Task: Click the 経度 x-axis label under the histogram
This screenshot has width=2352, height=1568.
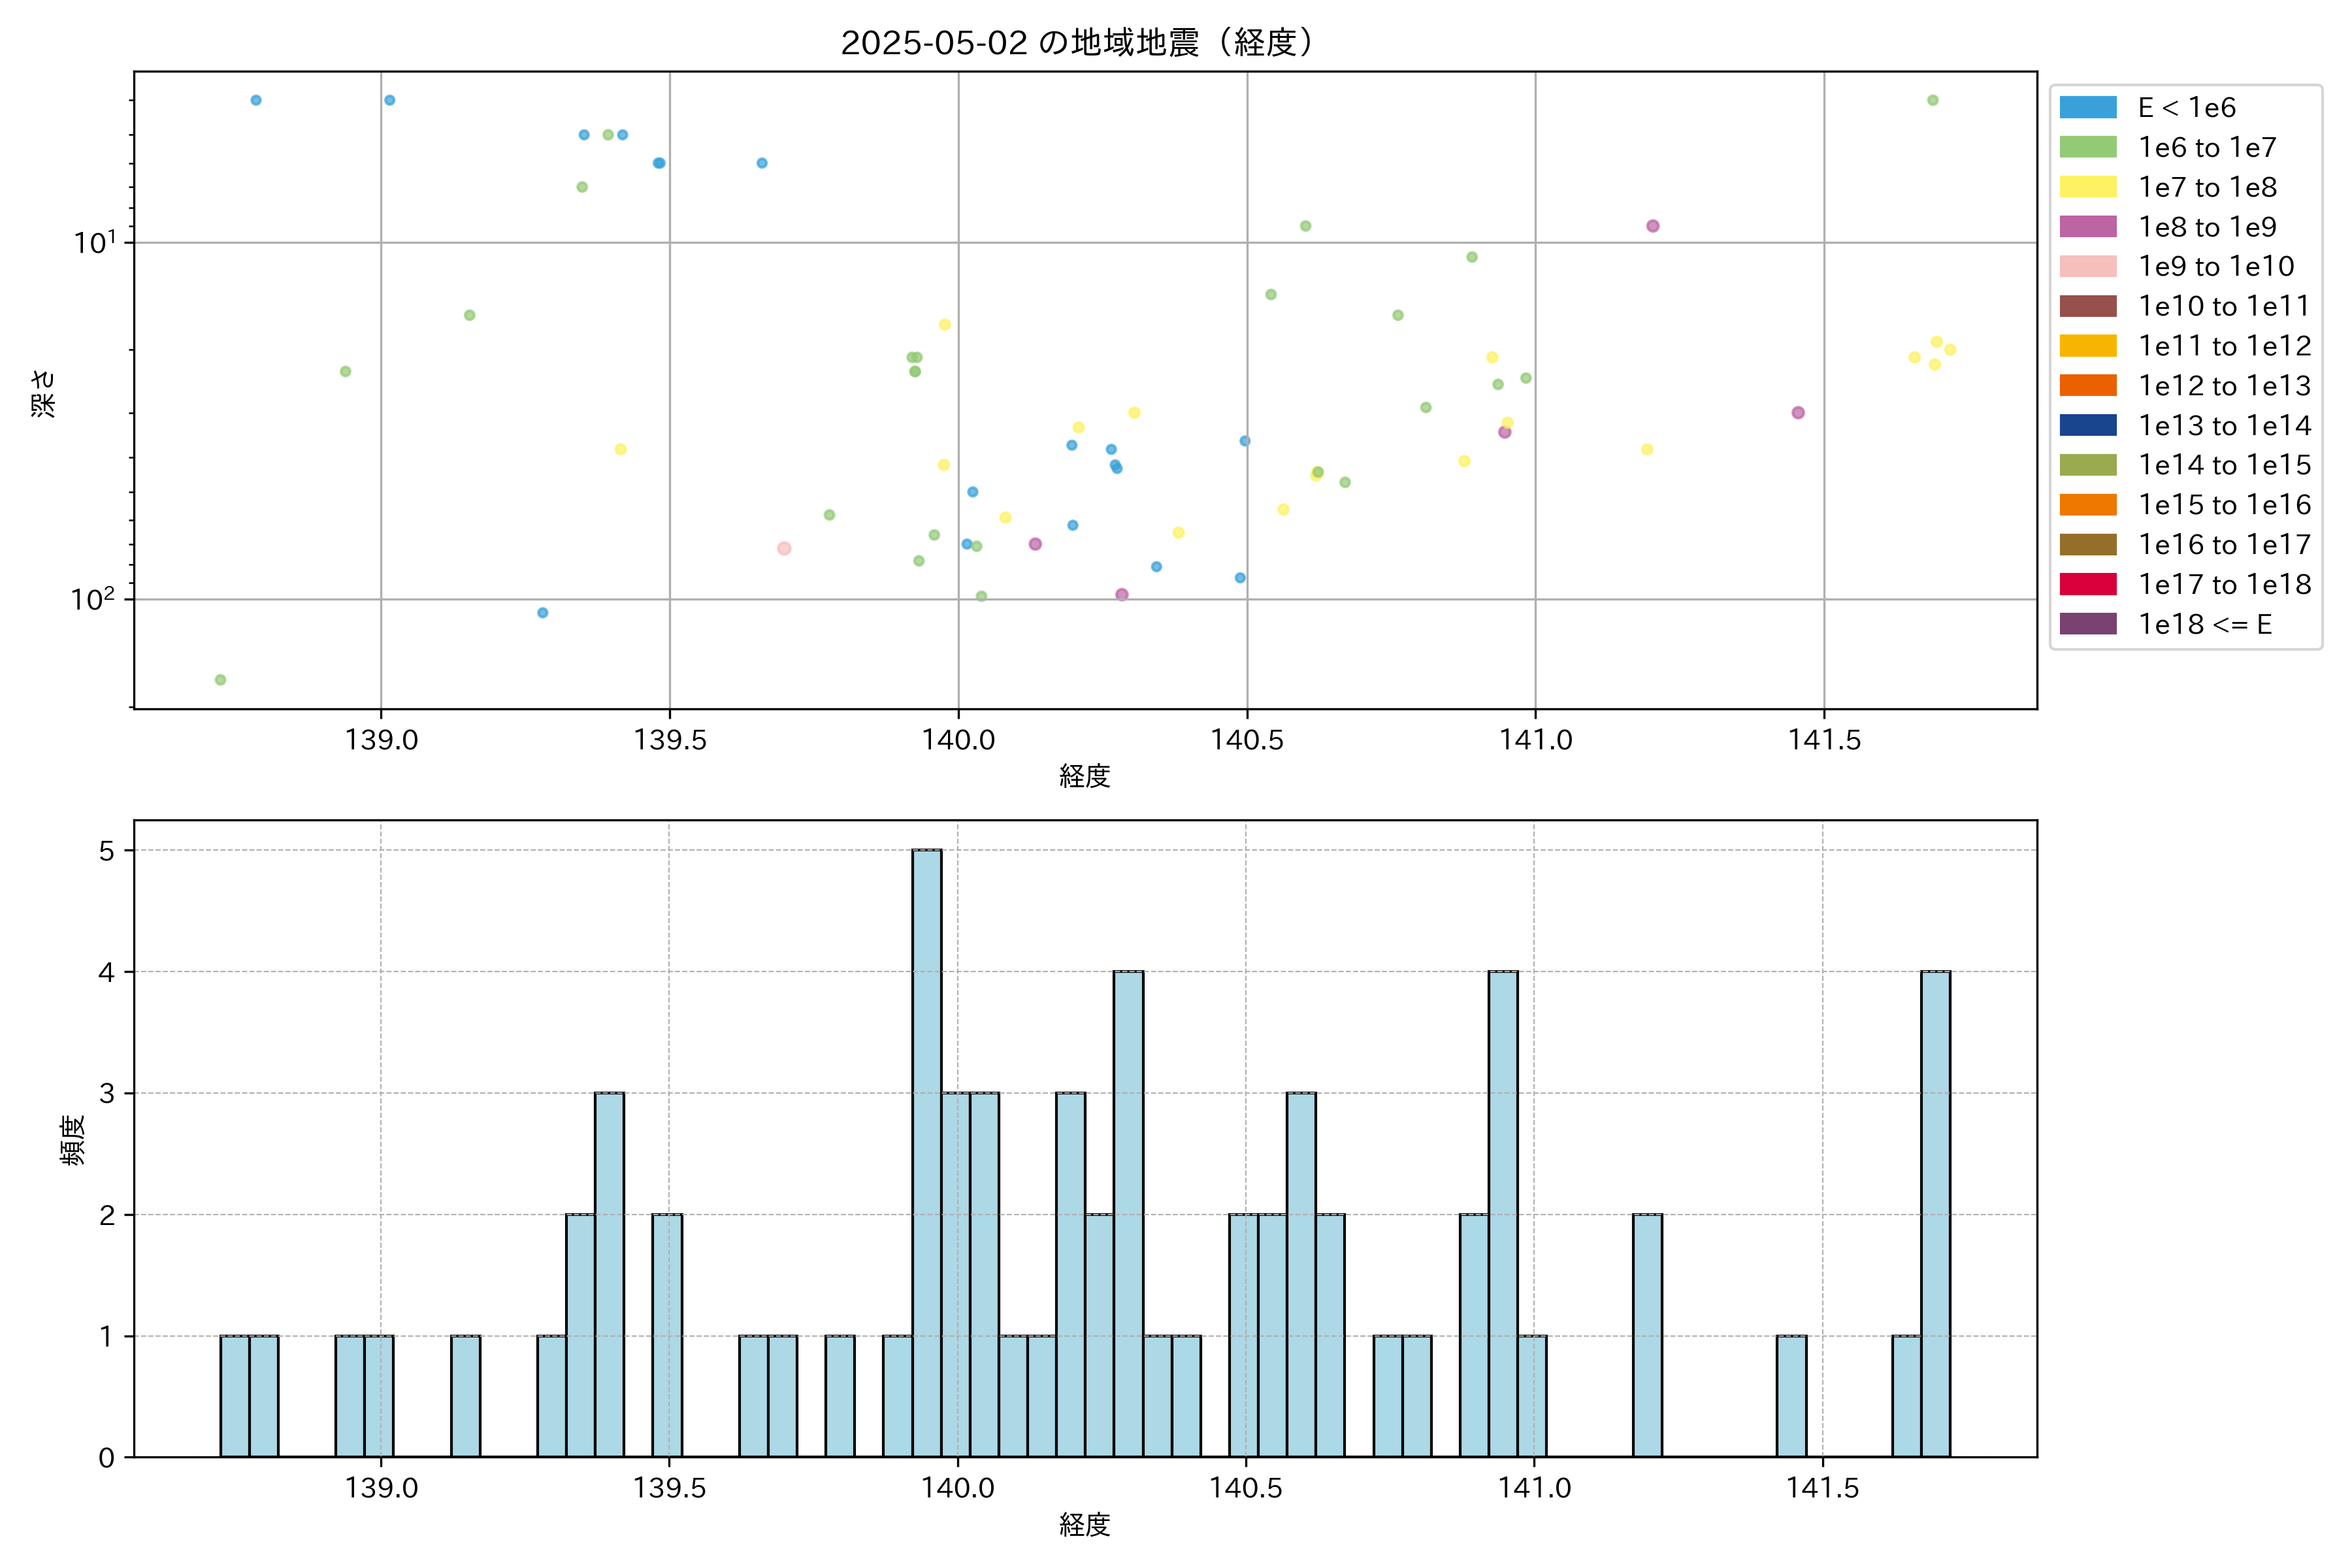Action: tap(1084, 1524)
